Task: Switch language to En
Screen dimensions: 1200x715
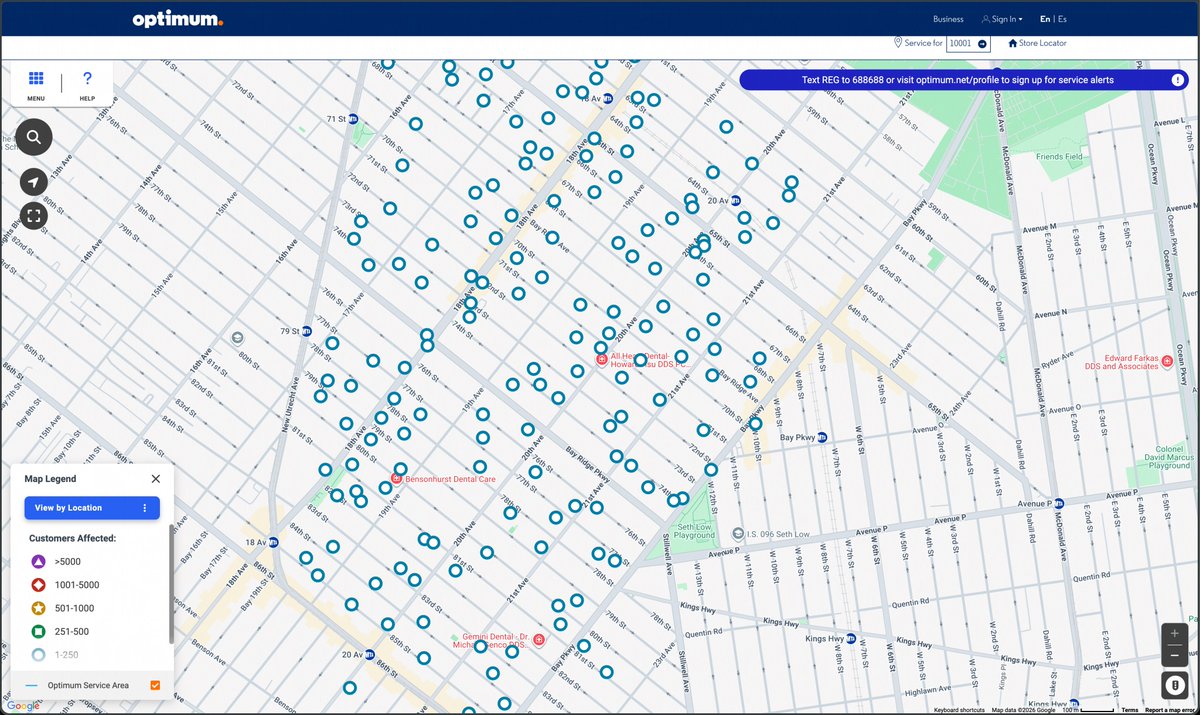Action: [x=1045, y=19]
